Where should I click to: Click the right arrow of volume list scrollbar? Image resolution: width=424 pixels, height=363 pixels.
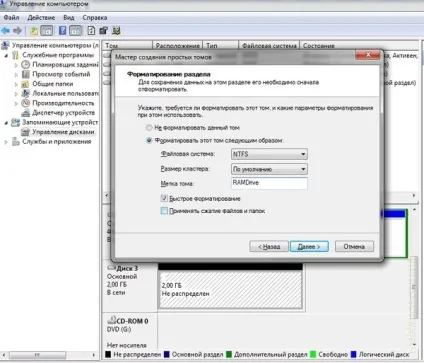point(414,195)
